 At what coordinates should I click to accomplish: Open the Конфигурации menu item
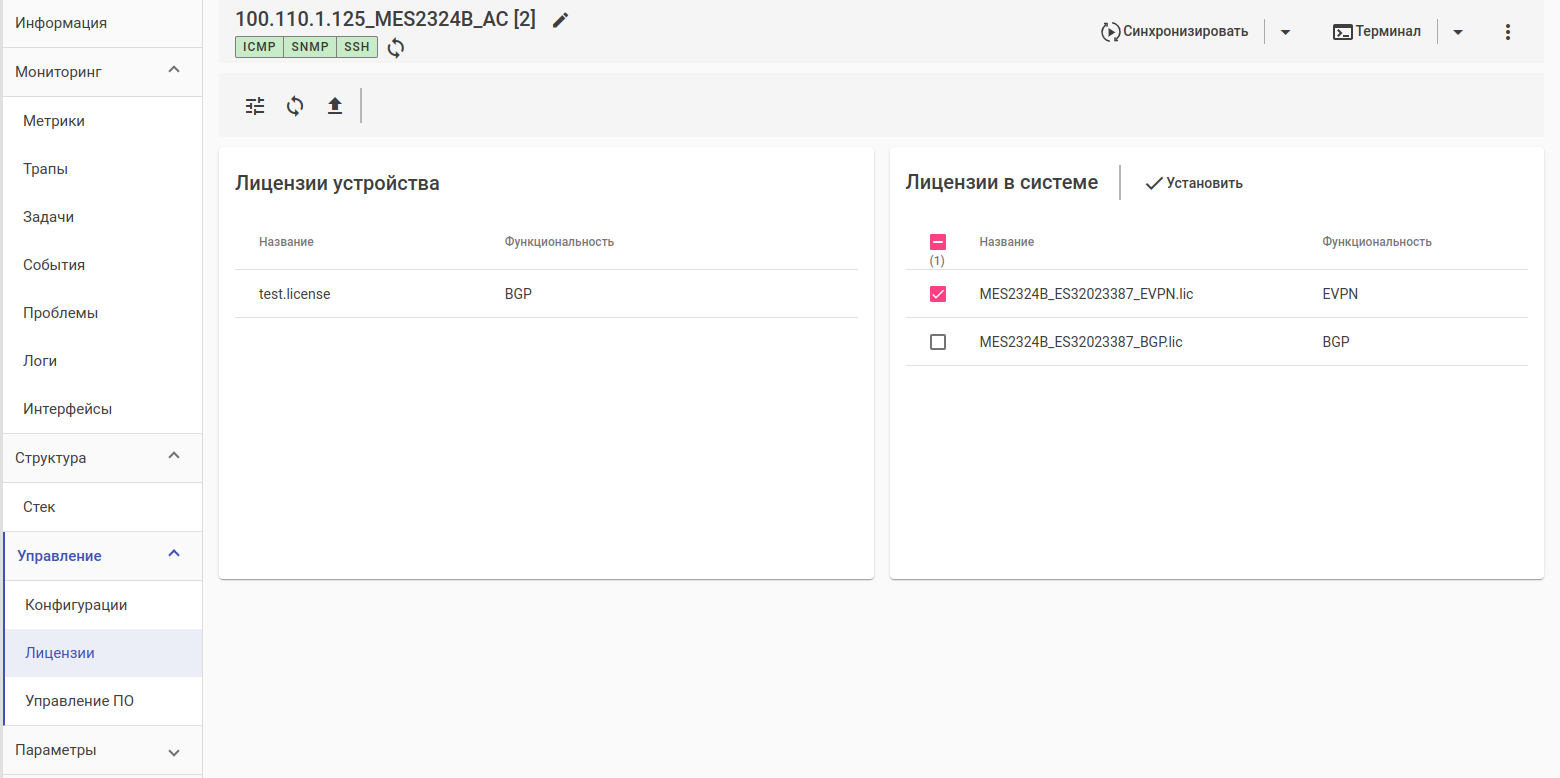click(x=76, y=605)
